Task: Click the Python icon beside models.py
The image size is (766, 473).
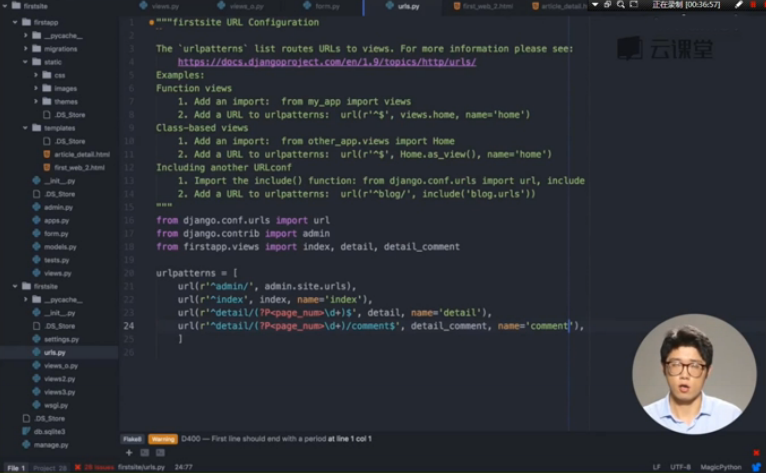Action: click(37, 246)
